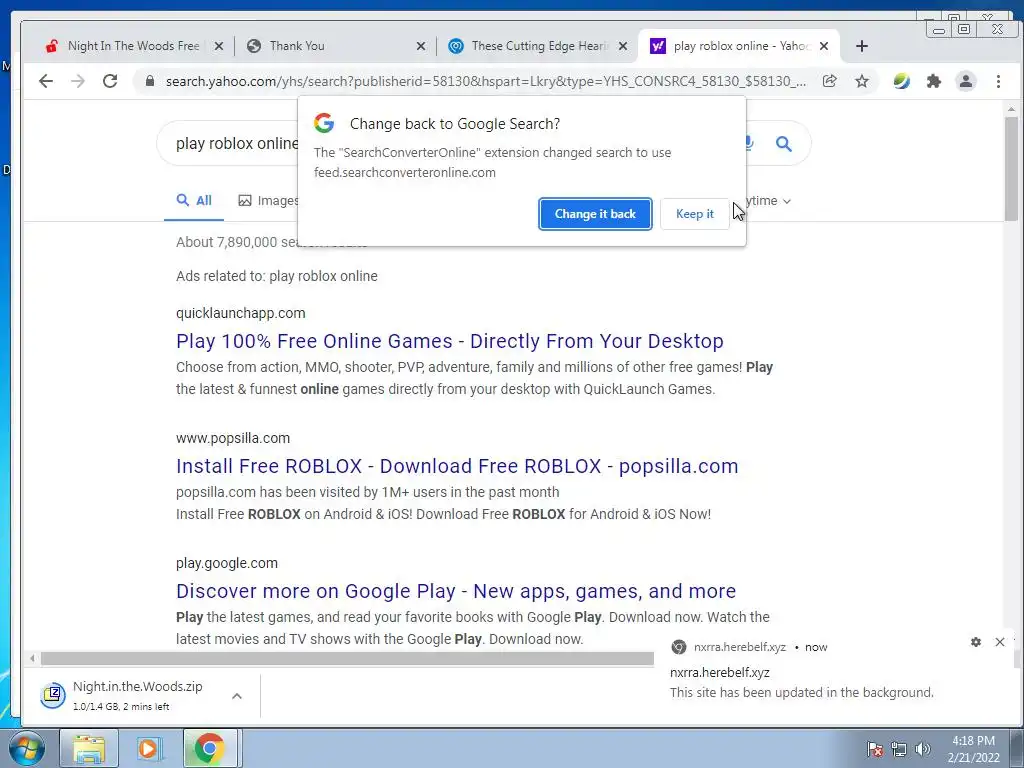The image size is (1024, 768).
Task: Click the play.google.com URL text
Action: pyautogui.click(x=227, y=563)
